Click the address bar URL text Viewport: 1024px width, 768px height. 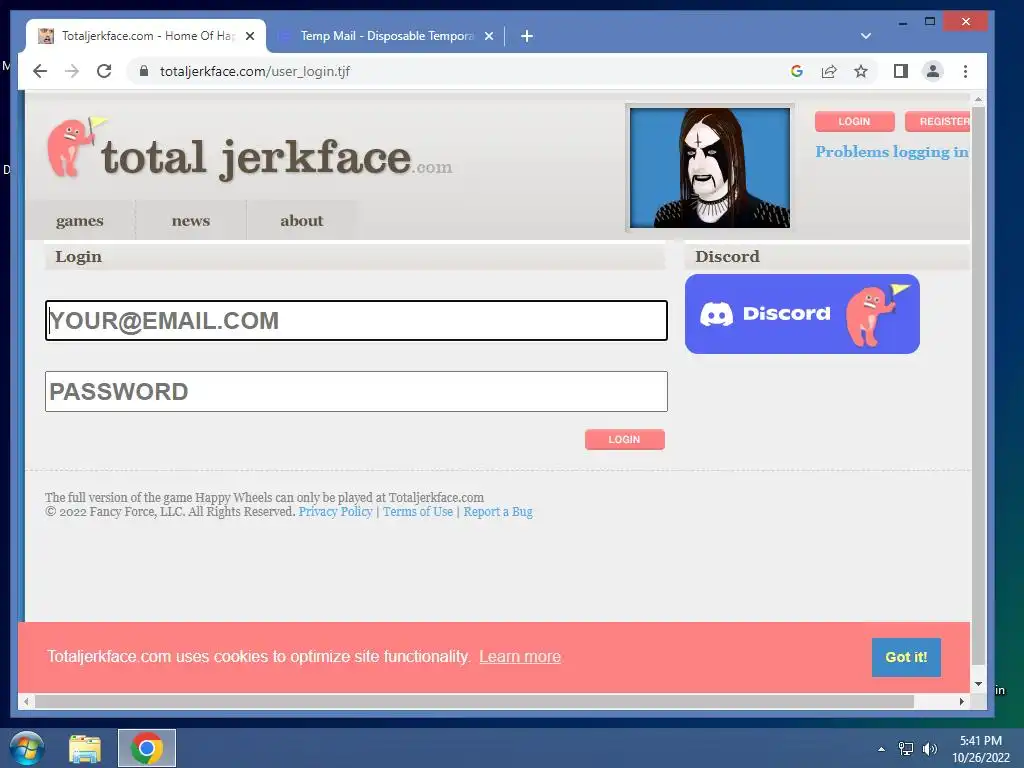coord(255,71)
